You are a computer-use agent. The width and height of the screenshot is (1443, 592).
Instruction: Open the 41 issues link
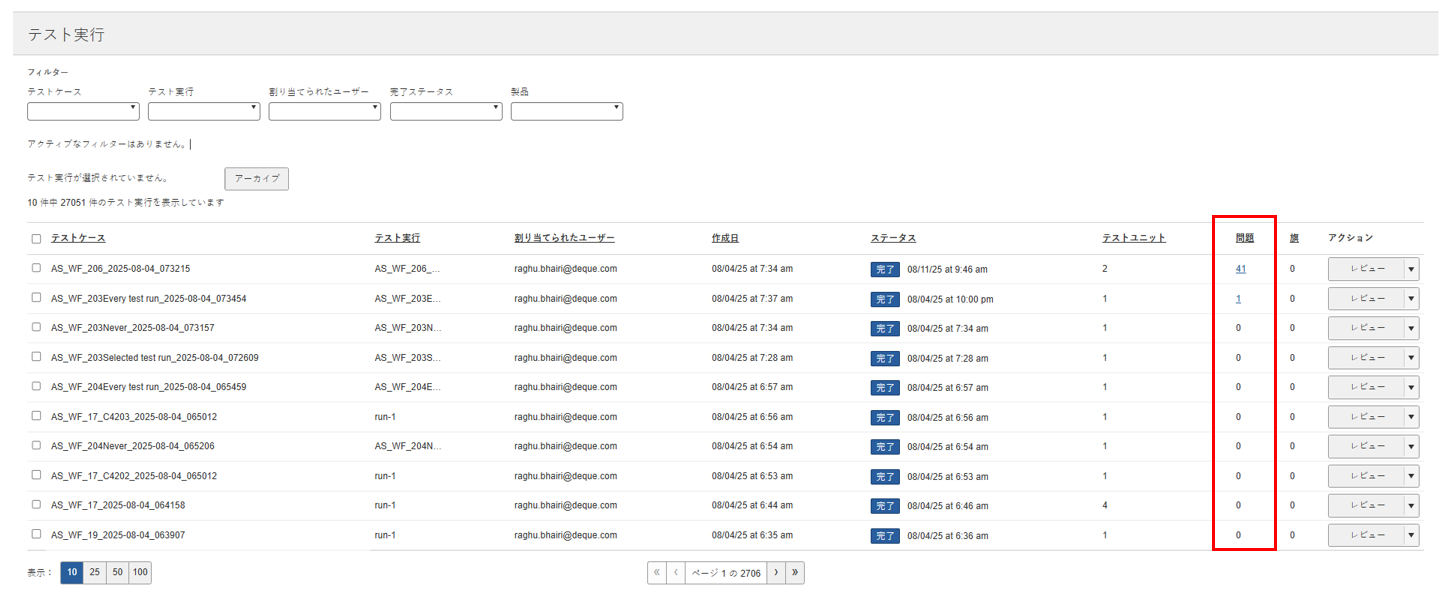click(1240, 269)
